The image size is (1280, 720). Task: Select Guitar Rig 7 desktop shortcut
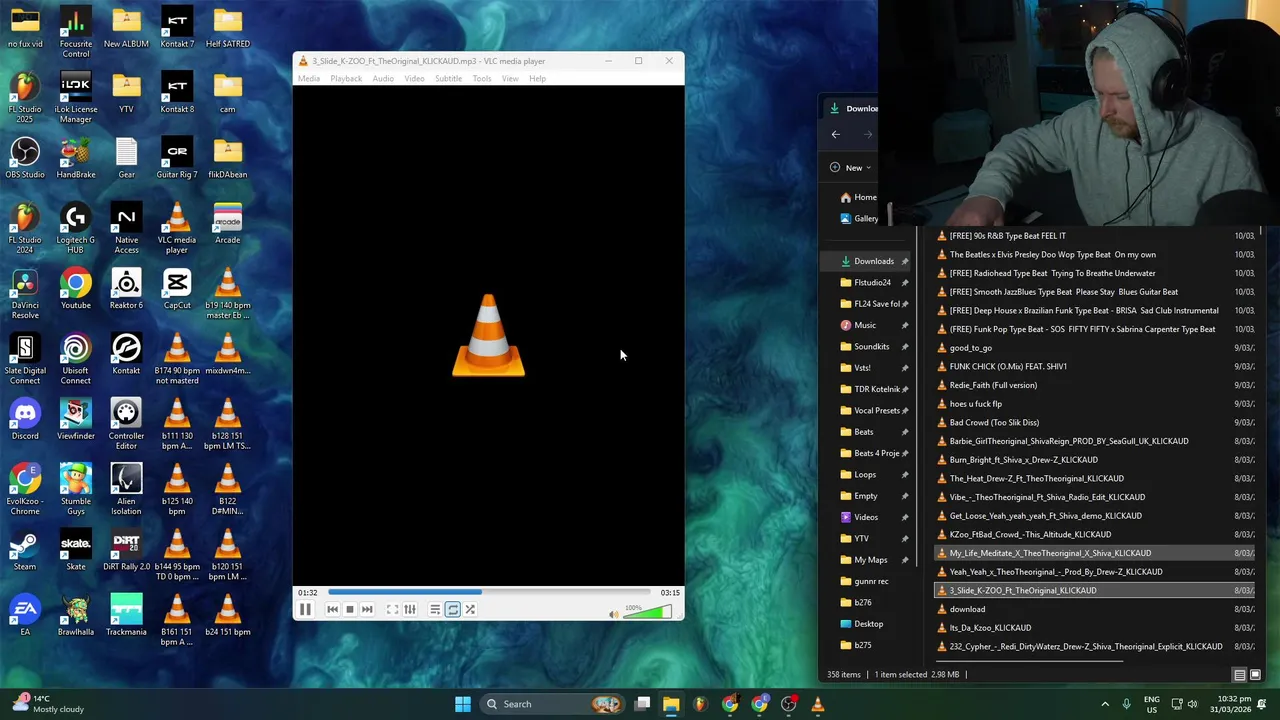(x=177, y=158)
